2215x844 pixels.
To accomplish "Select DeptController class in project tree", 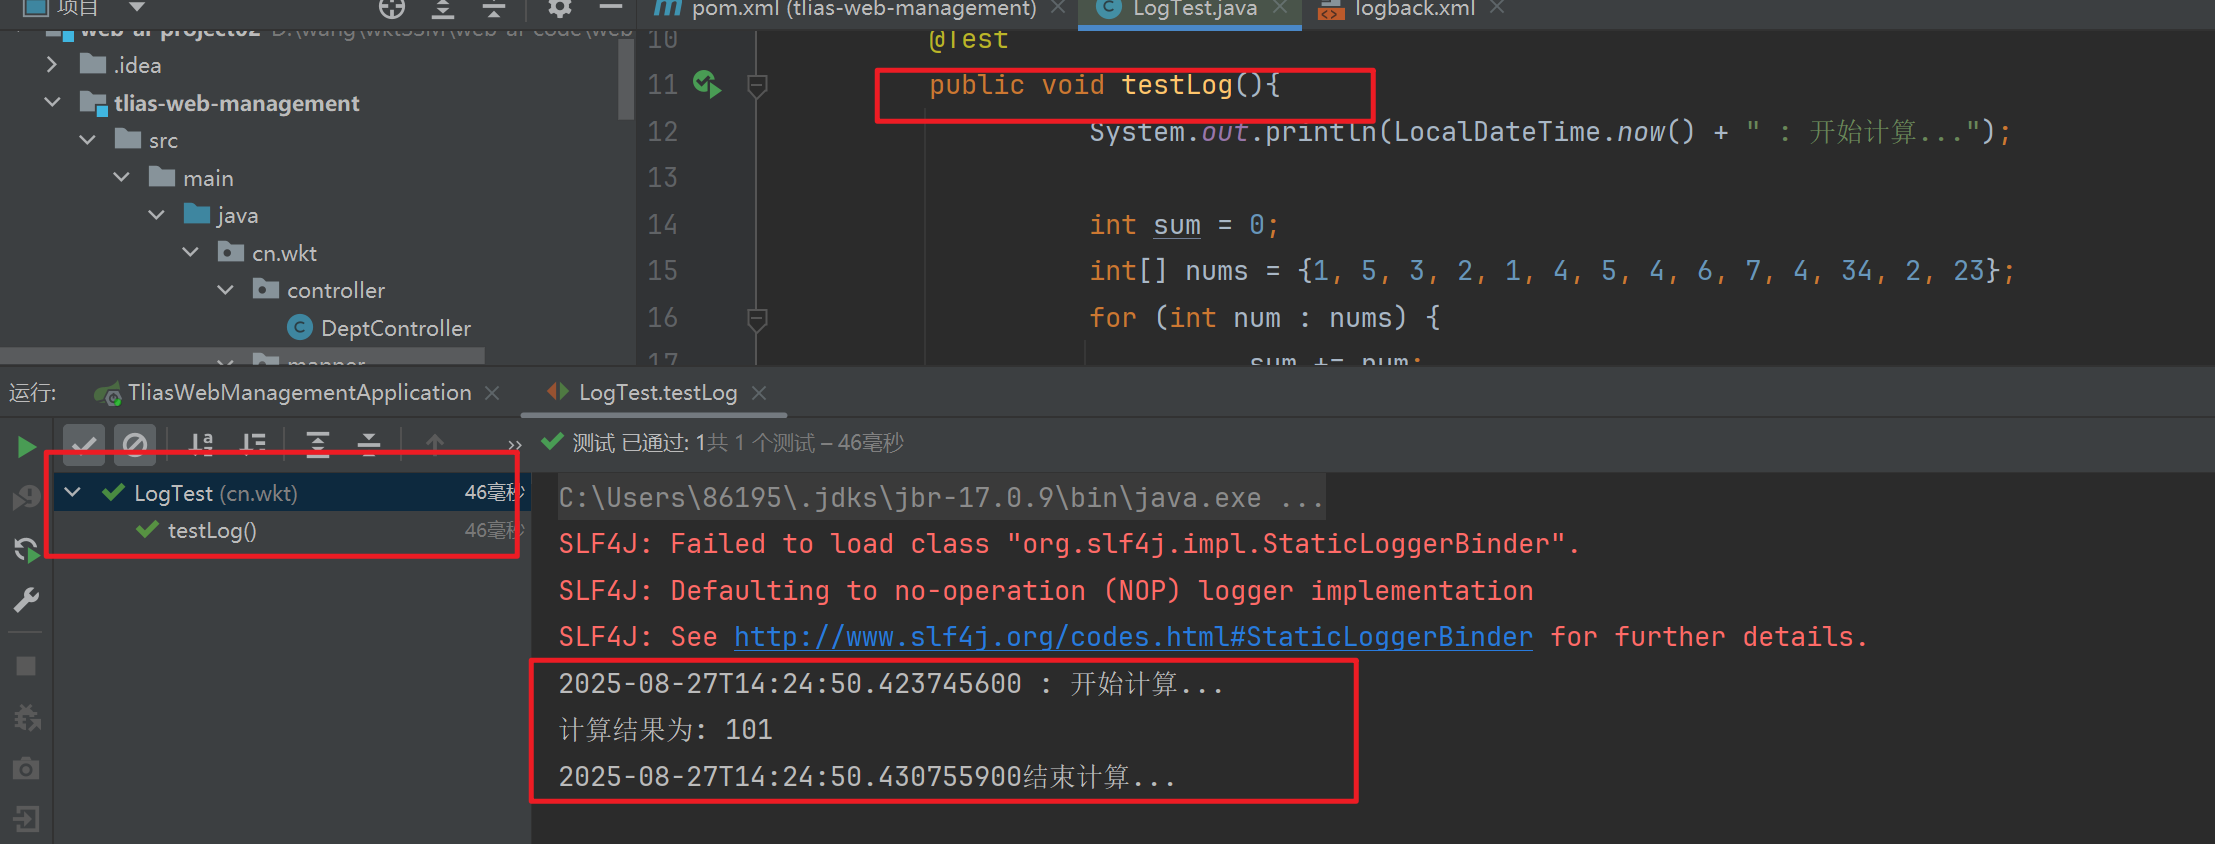I will coord(395,328).
